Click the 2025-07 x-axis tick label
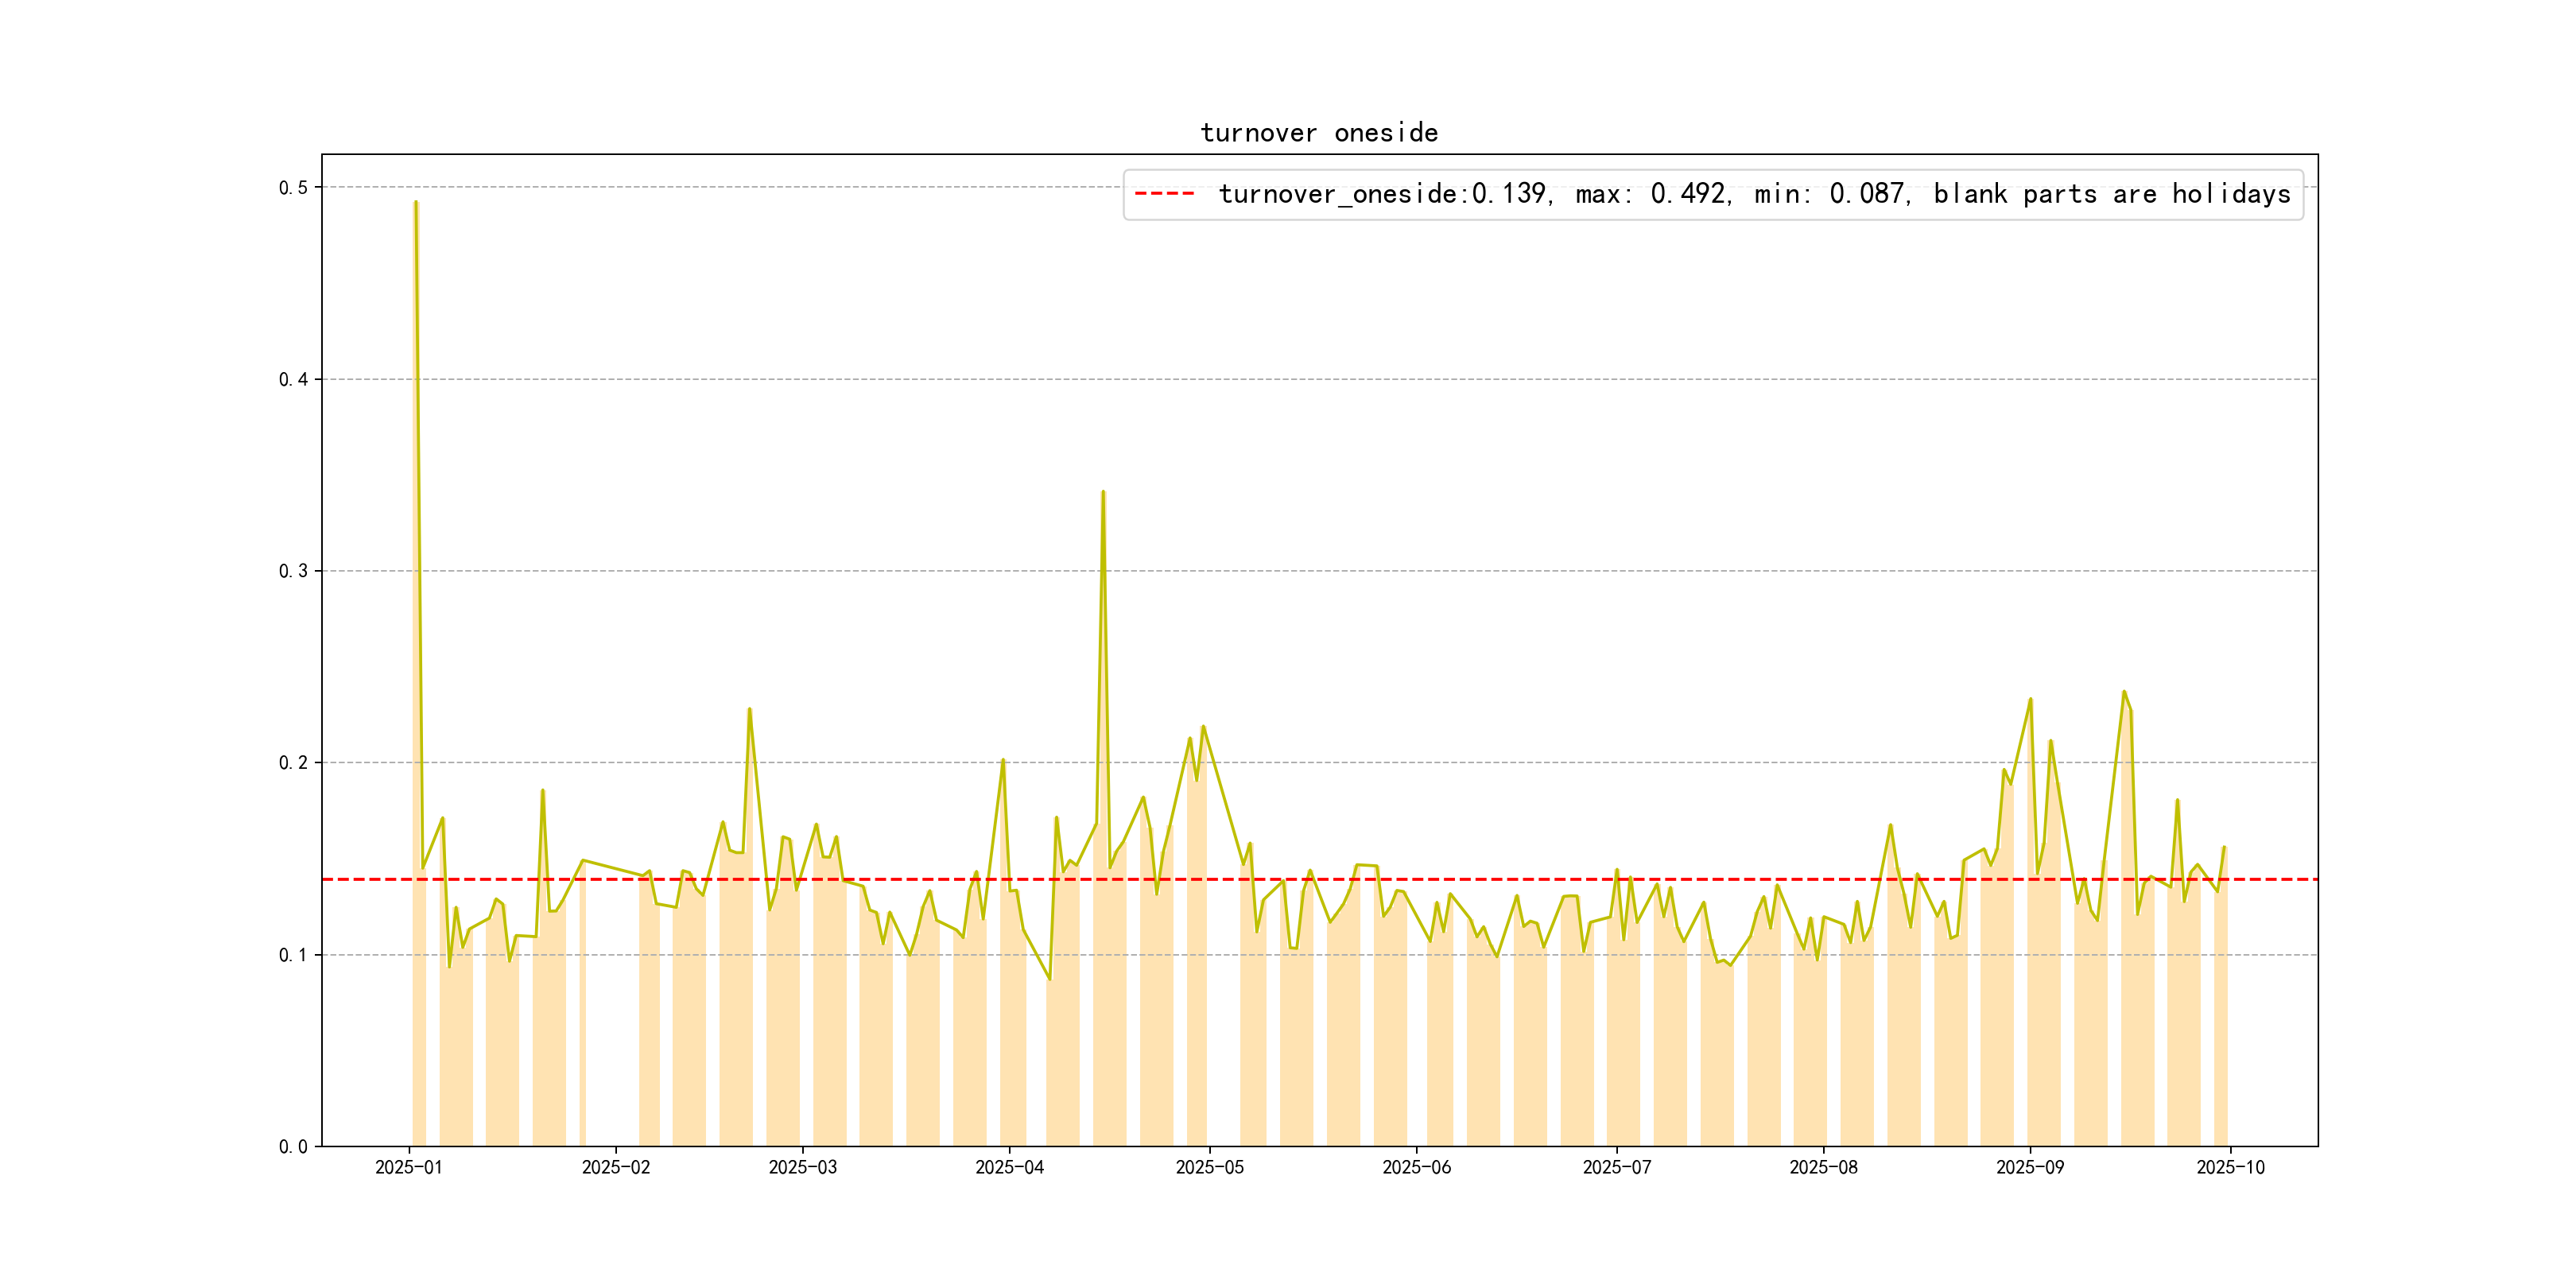The height and width of the screenshot is (1288, 2576). tap(1616, 1167)
